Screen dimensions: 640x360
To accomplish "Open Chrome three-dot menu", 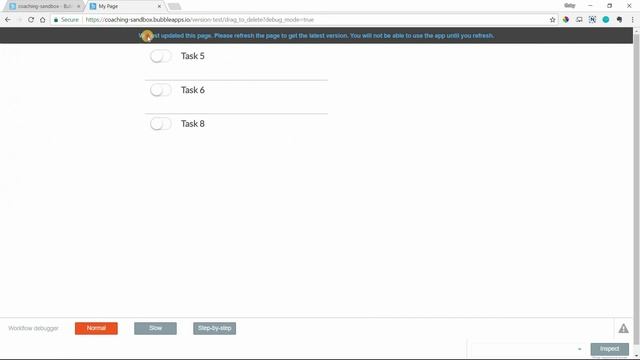I will click(x=633, y=20).
